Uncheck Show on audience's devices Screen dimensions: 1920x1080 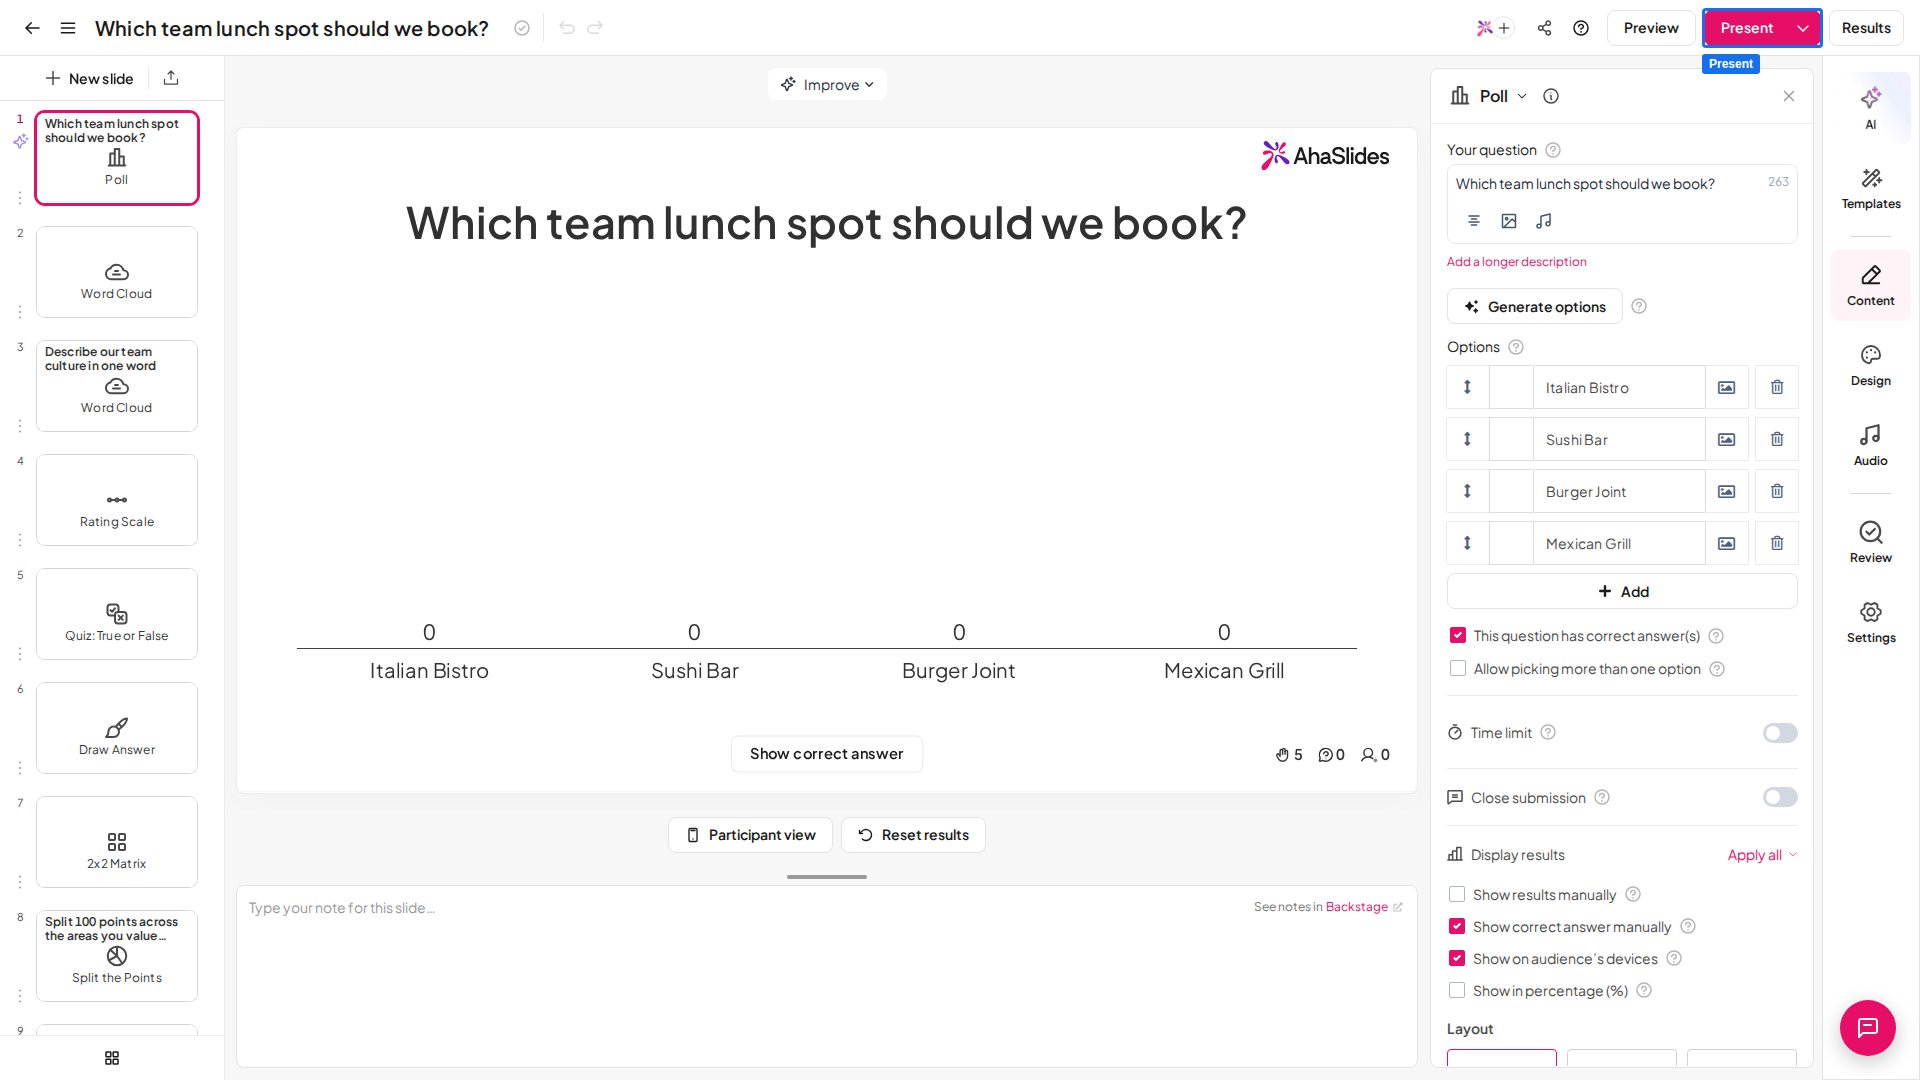[x=1457, y=958]
